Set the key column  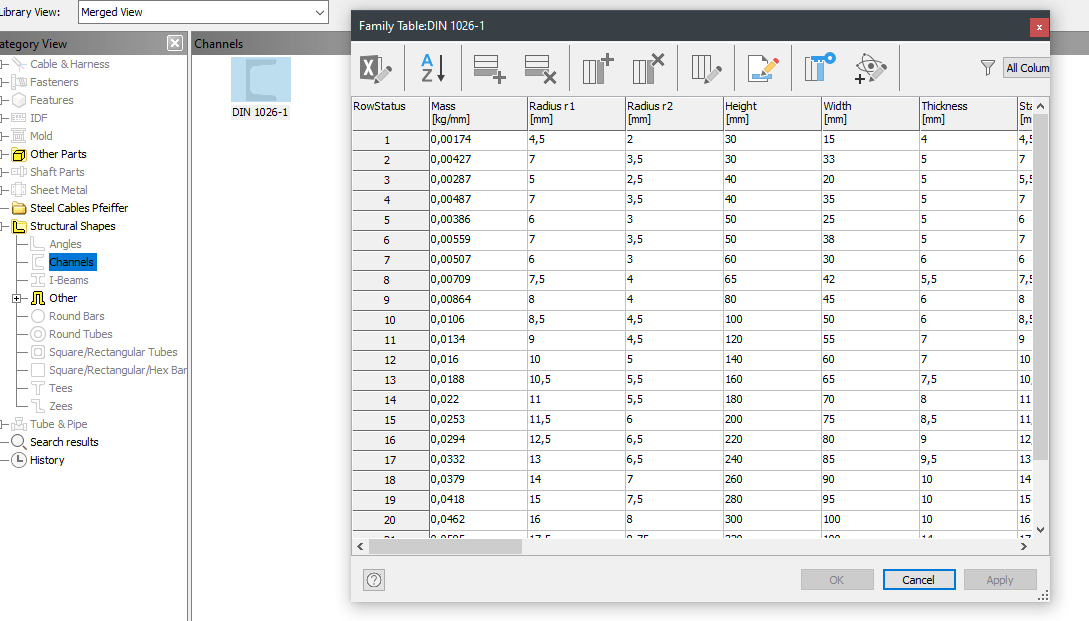(x=818, y=68)
